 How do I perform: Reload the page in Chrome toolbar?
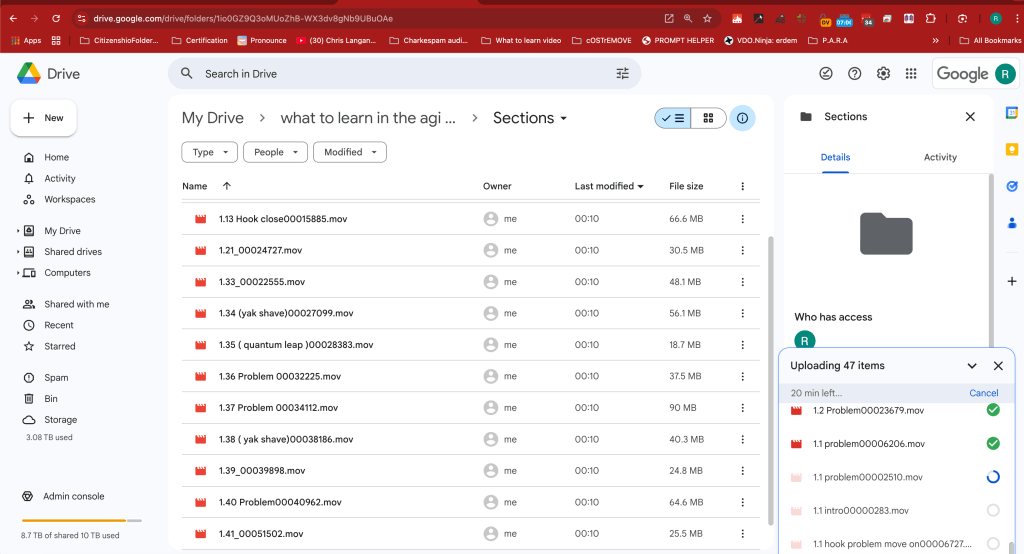(x=56, y=18)
